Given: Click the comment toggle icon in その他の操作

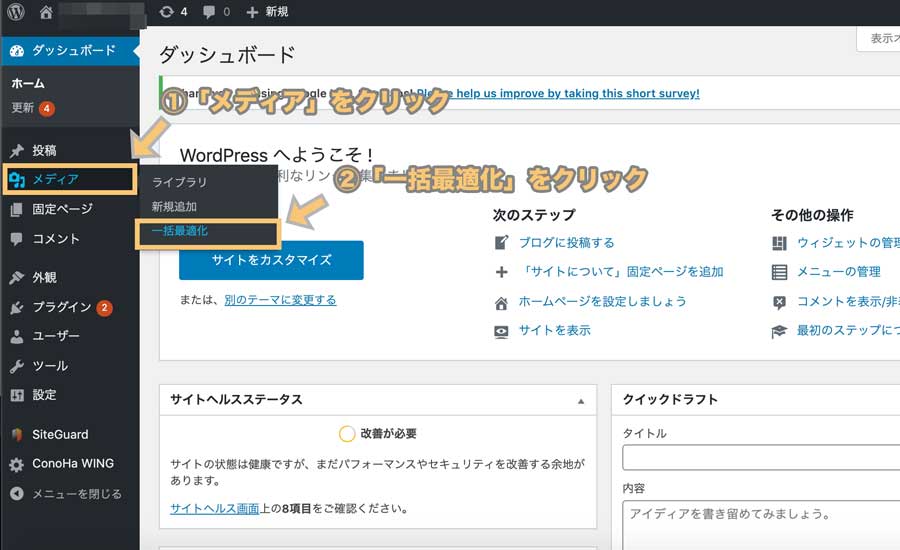Looking at the screenshot, I should click(779, 302).
